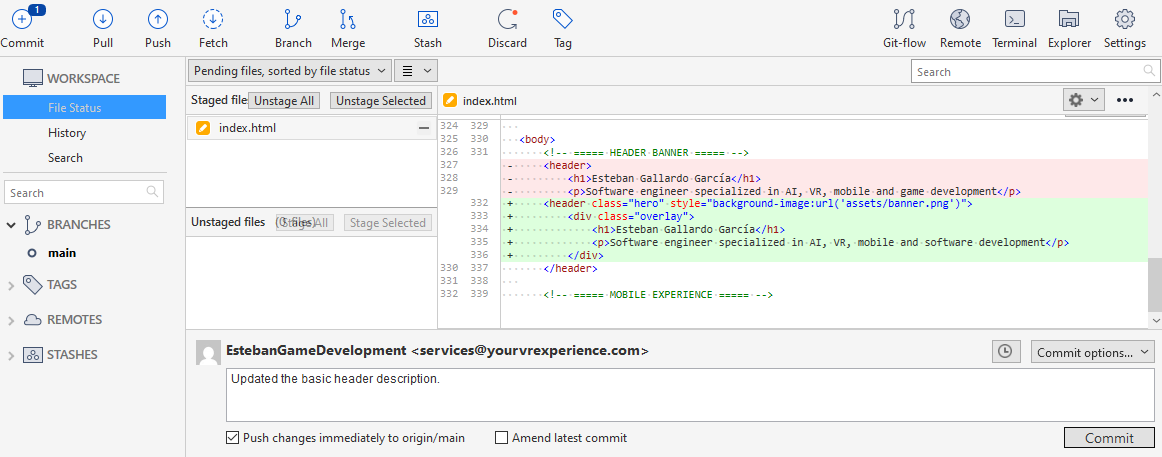
Task: Open the Pending files sort dropdown
Action: coord(290,71)
